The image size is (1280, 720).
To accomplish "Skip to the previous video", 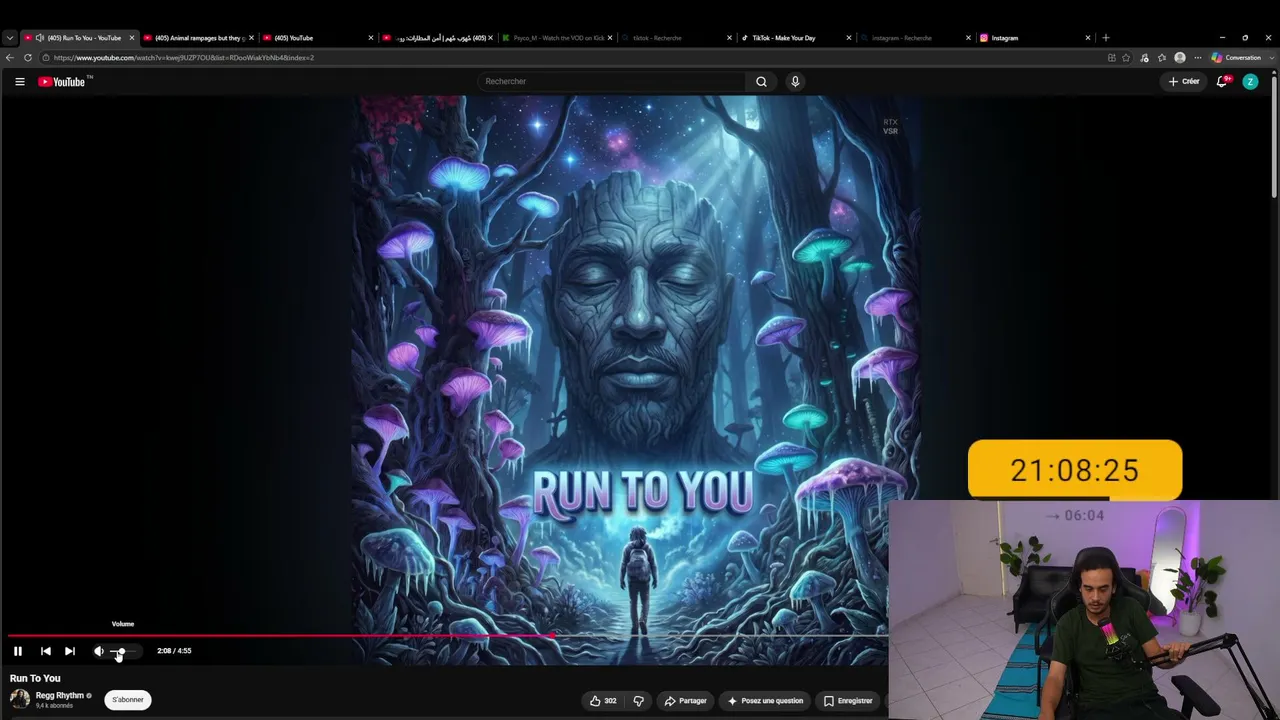I will [x=45, y=651].
